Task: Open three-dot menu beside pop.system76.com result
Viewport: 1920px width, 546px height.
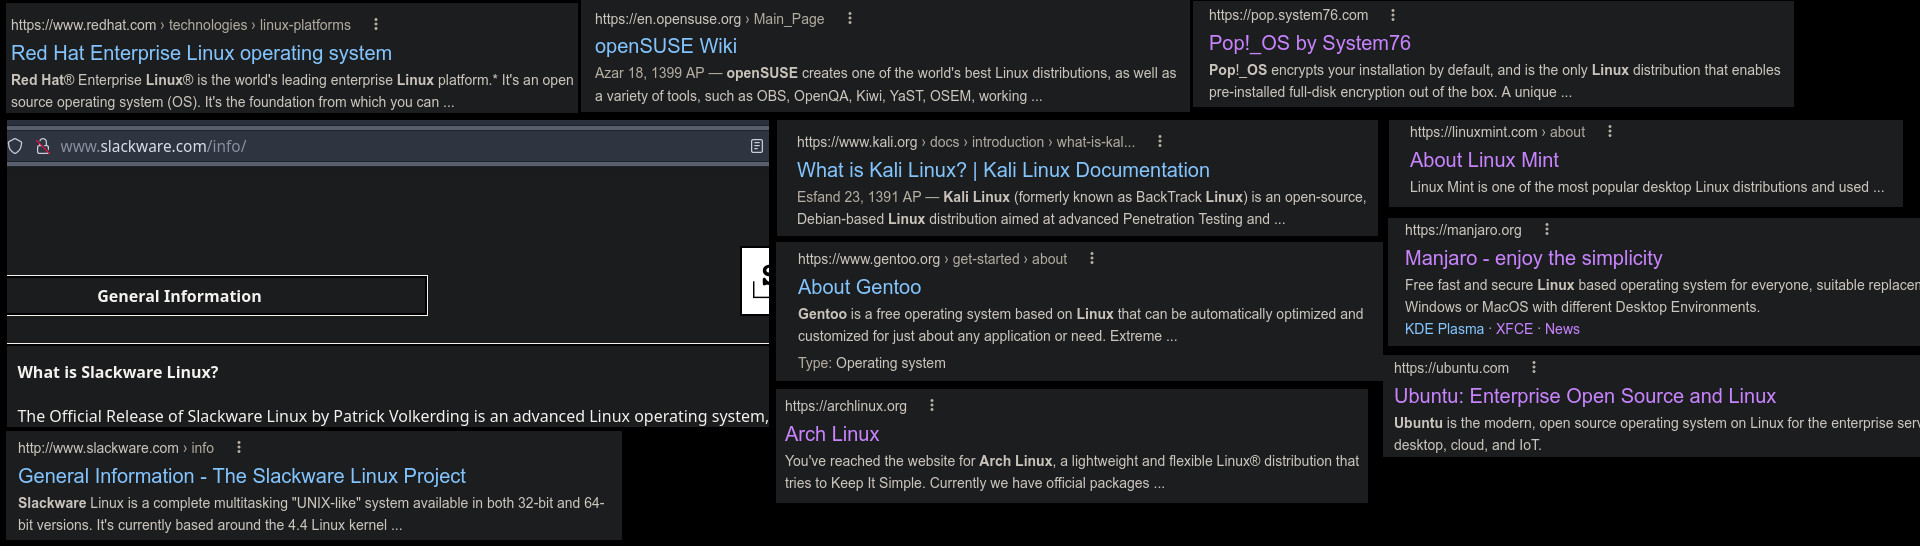Action: [1393, 15]
